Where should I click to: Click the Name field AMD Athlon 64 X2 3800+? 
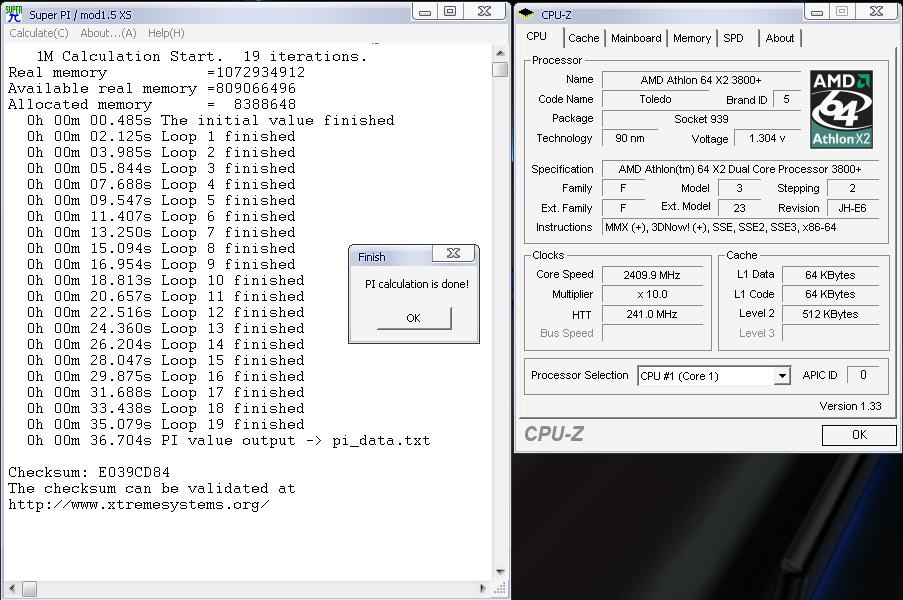[x=701, y=80]
